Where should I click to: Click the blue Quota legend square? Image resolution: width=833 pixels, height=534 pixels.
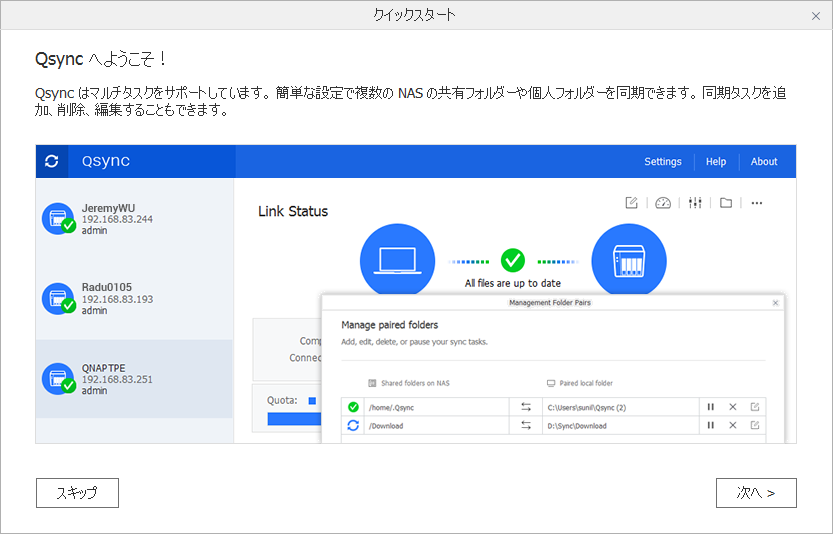[x=312, y=401]
